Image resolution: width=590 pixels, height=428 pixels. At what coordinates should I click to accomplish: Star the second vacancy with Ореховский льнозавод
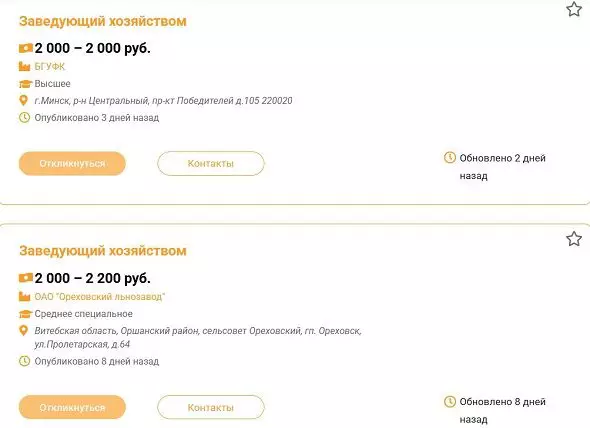coord(574,239)
